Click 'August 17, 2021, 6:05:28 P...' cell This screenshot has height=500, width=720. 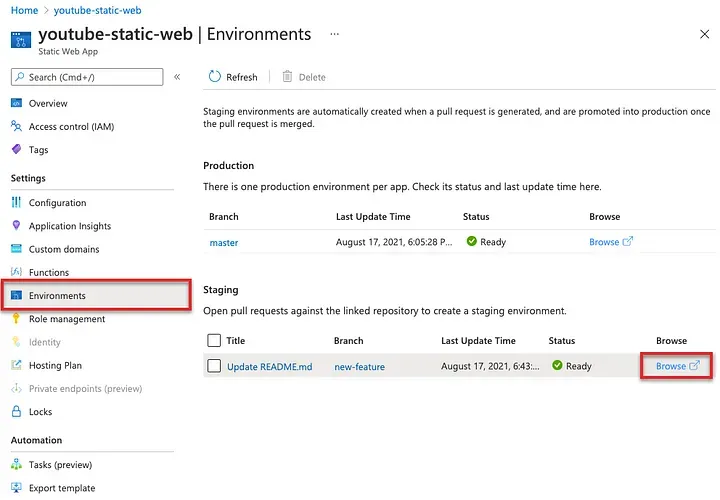[x=394, y=242]
